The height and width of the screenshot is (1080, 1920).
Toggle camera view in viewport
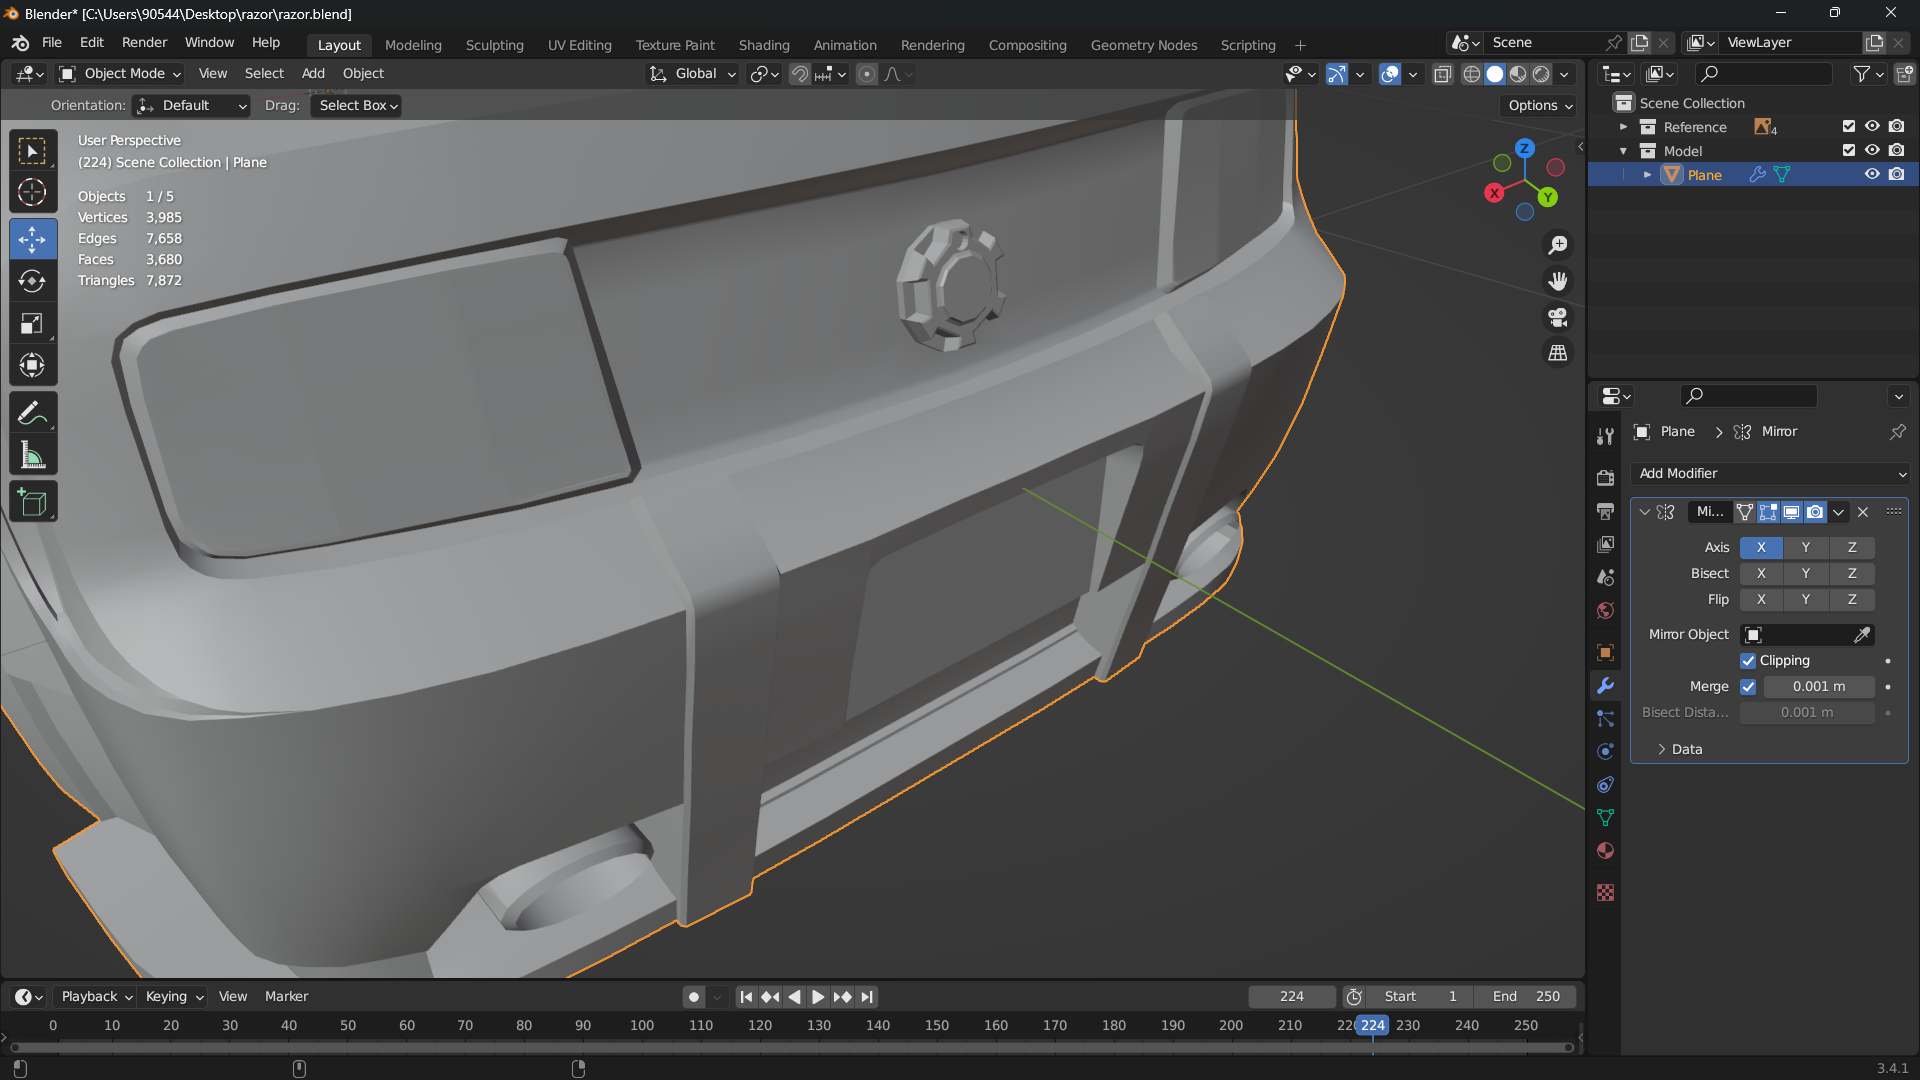click(1558, 318)
